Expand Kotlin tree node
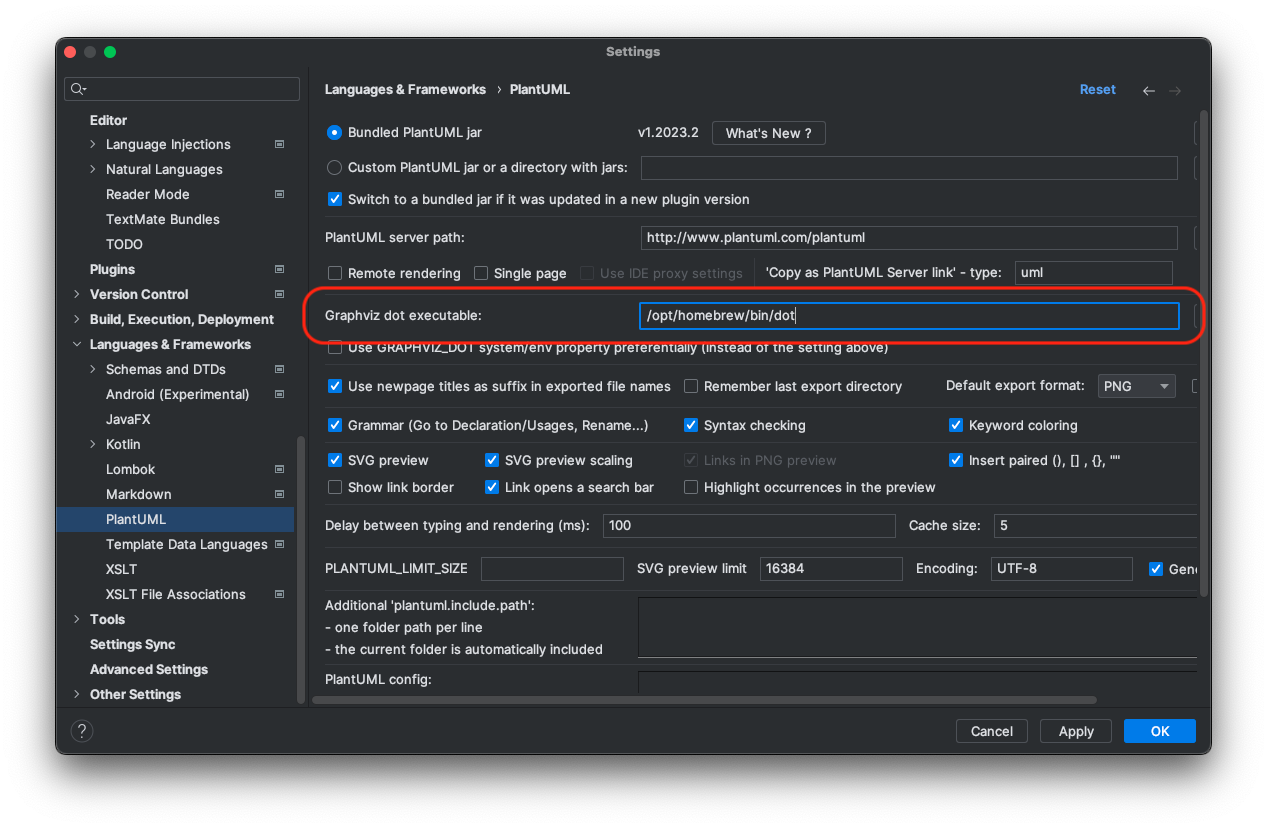Image resolution: width=1267 pixels, height=828 pixels. coord(93,444)
